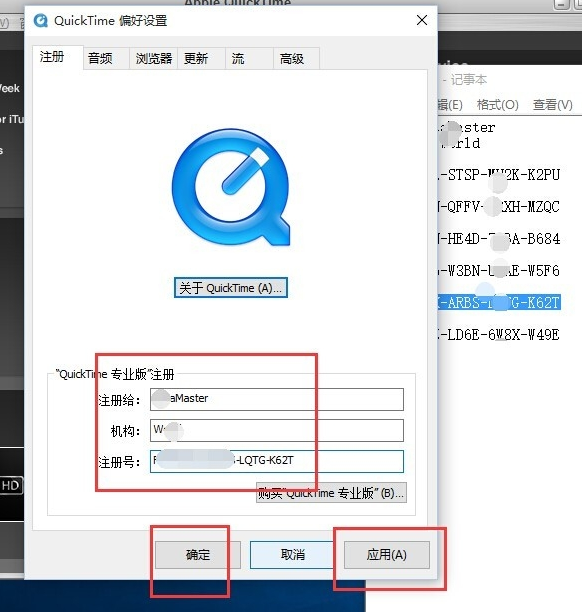
Task: Click the 确定 button
Action: [x=198, y=555]
